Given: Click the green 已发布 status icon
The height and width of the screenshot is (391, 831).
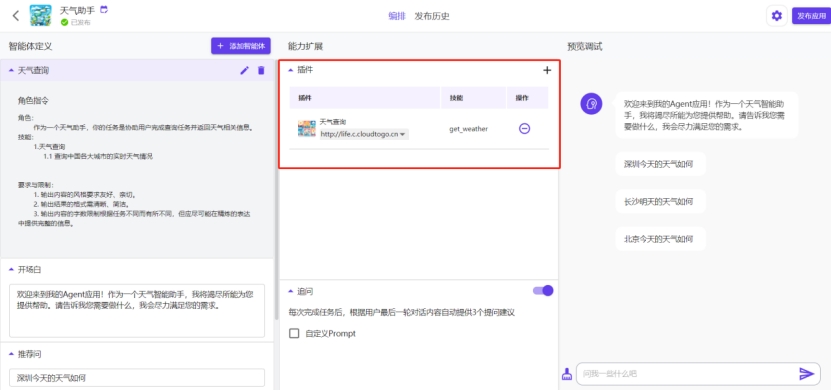Looking at the screenshot, I should pos(65,22).
